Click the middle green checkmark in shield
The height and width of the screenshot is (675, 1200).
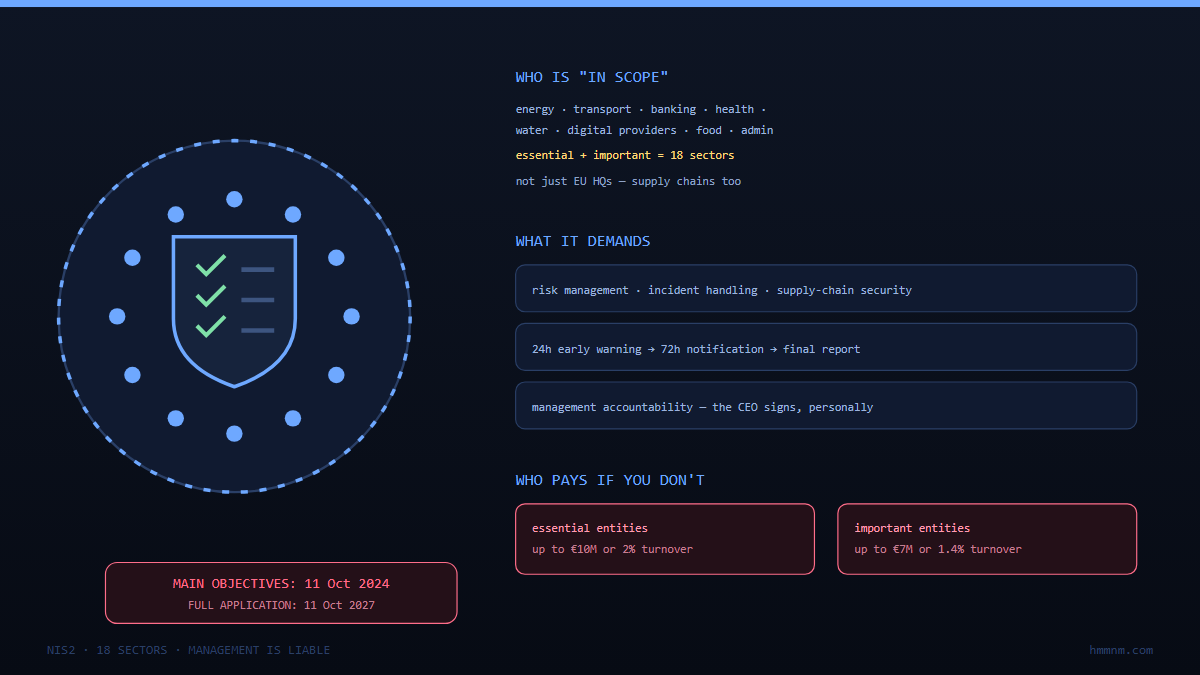[211, 296]
